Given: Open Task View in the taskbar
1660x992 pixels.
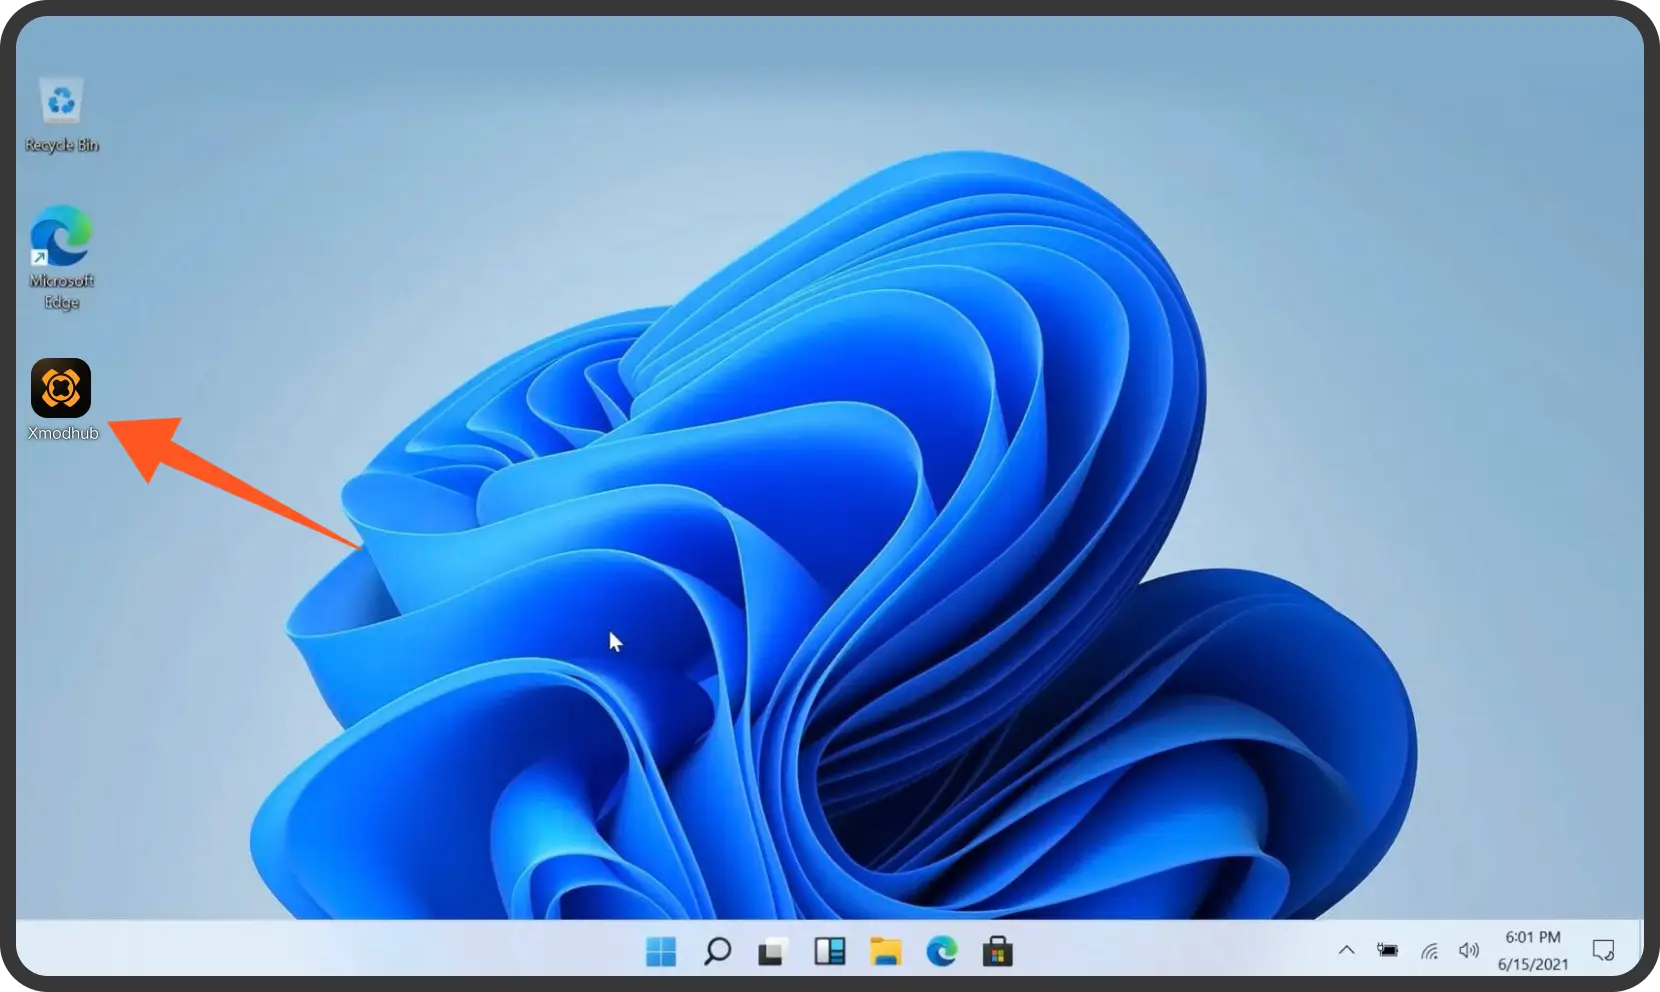Looking at the screenshot, I should pyautogui.click(x=771, y=951).
